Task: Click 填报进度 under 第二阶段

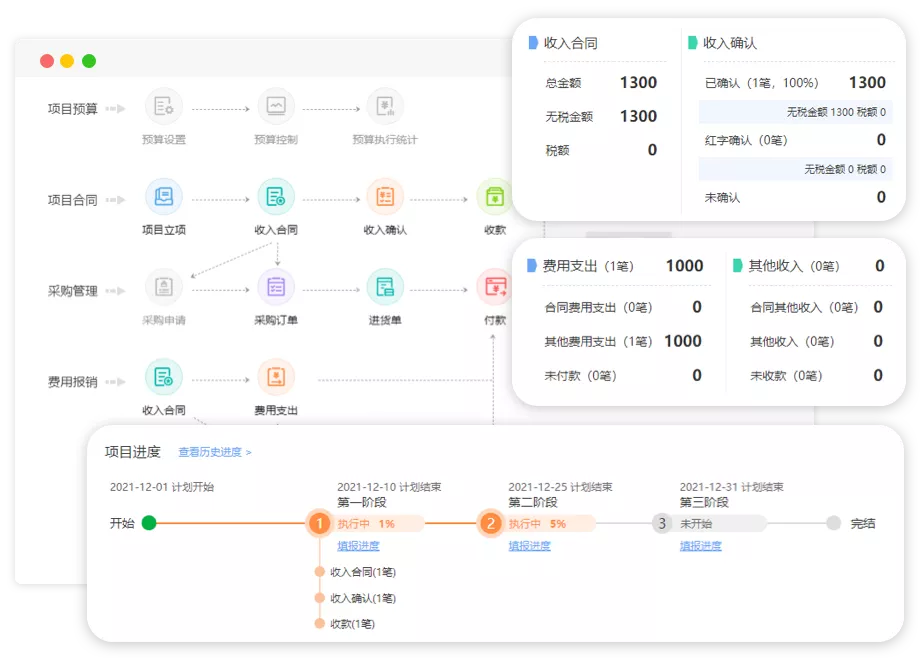Action: [529, 546]
